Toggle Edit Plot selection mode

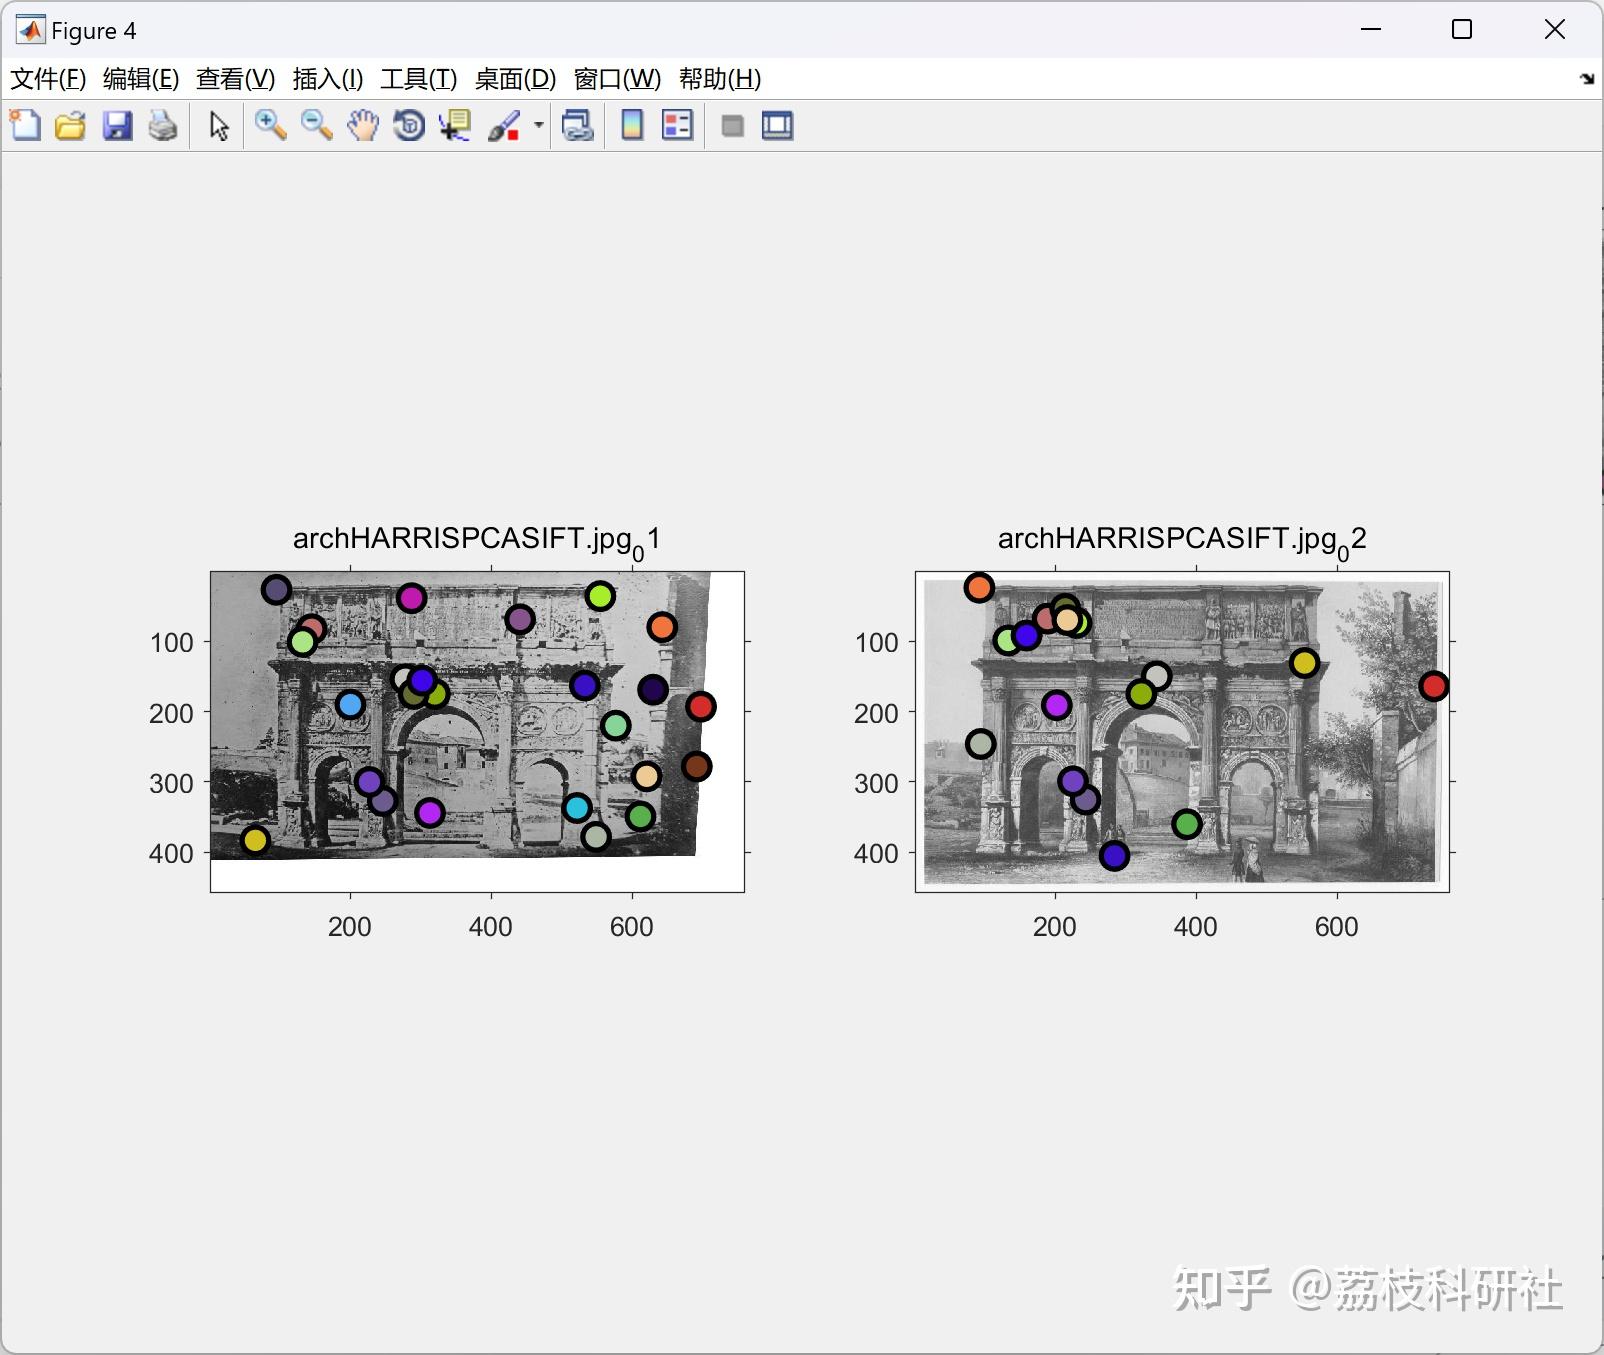click(216, 125)
